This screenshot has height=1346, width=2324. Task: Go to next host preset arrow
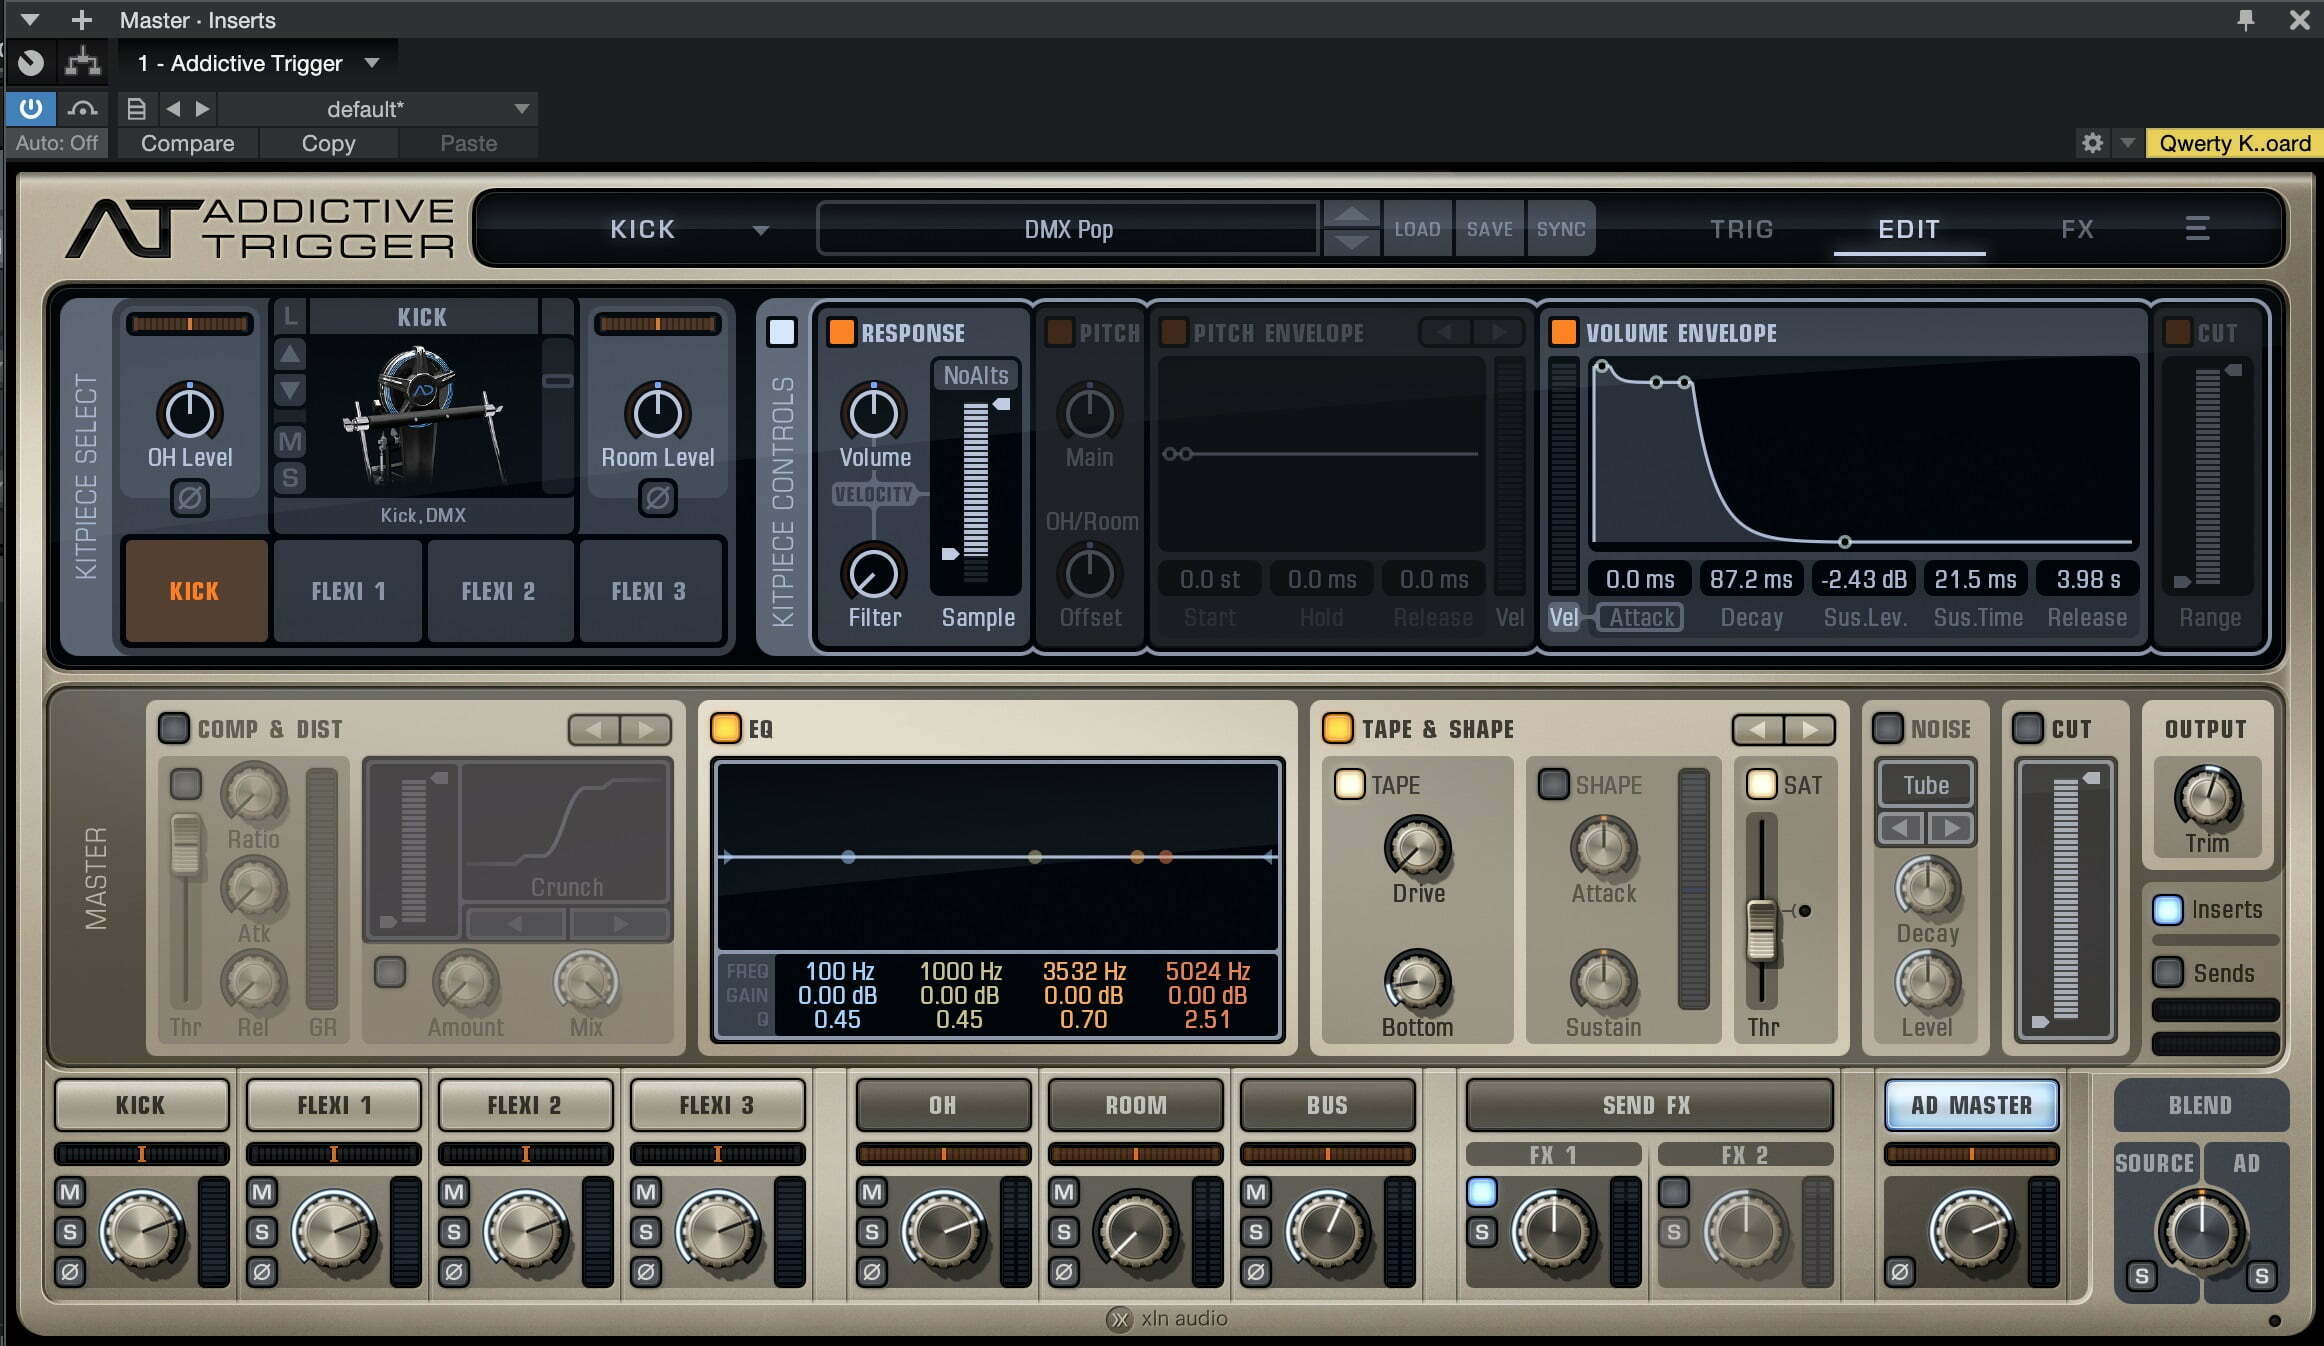pyautogui.click(x=203, y=108)
